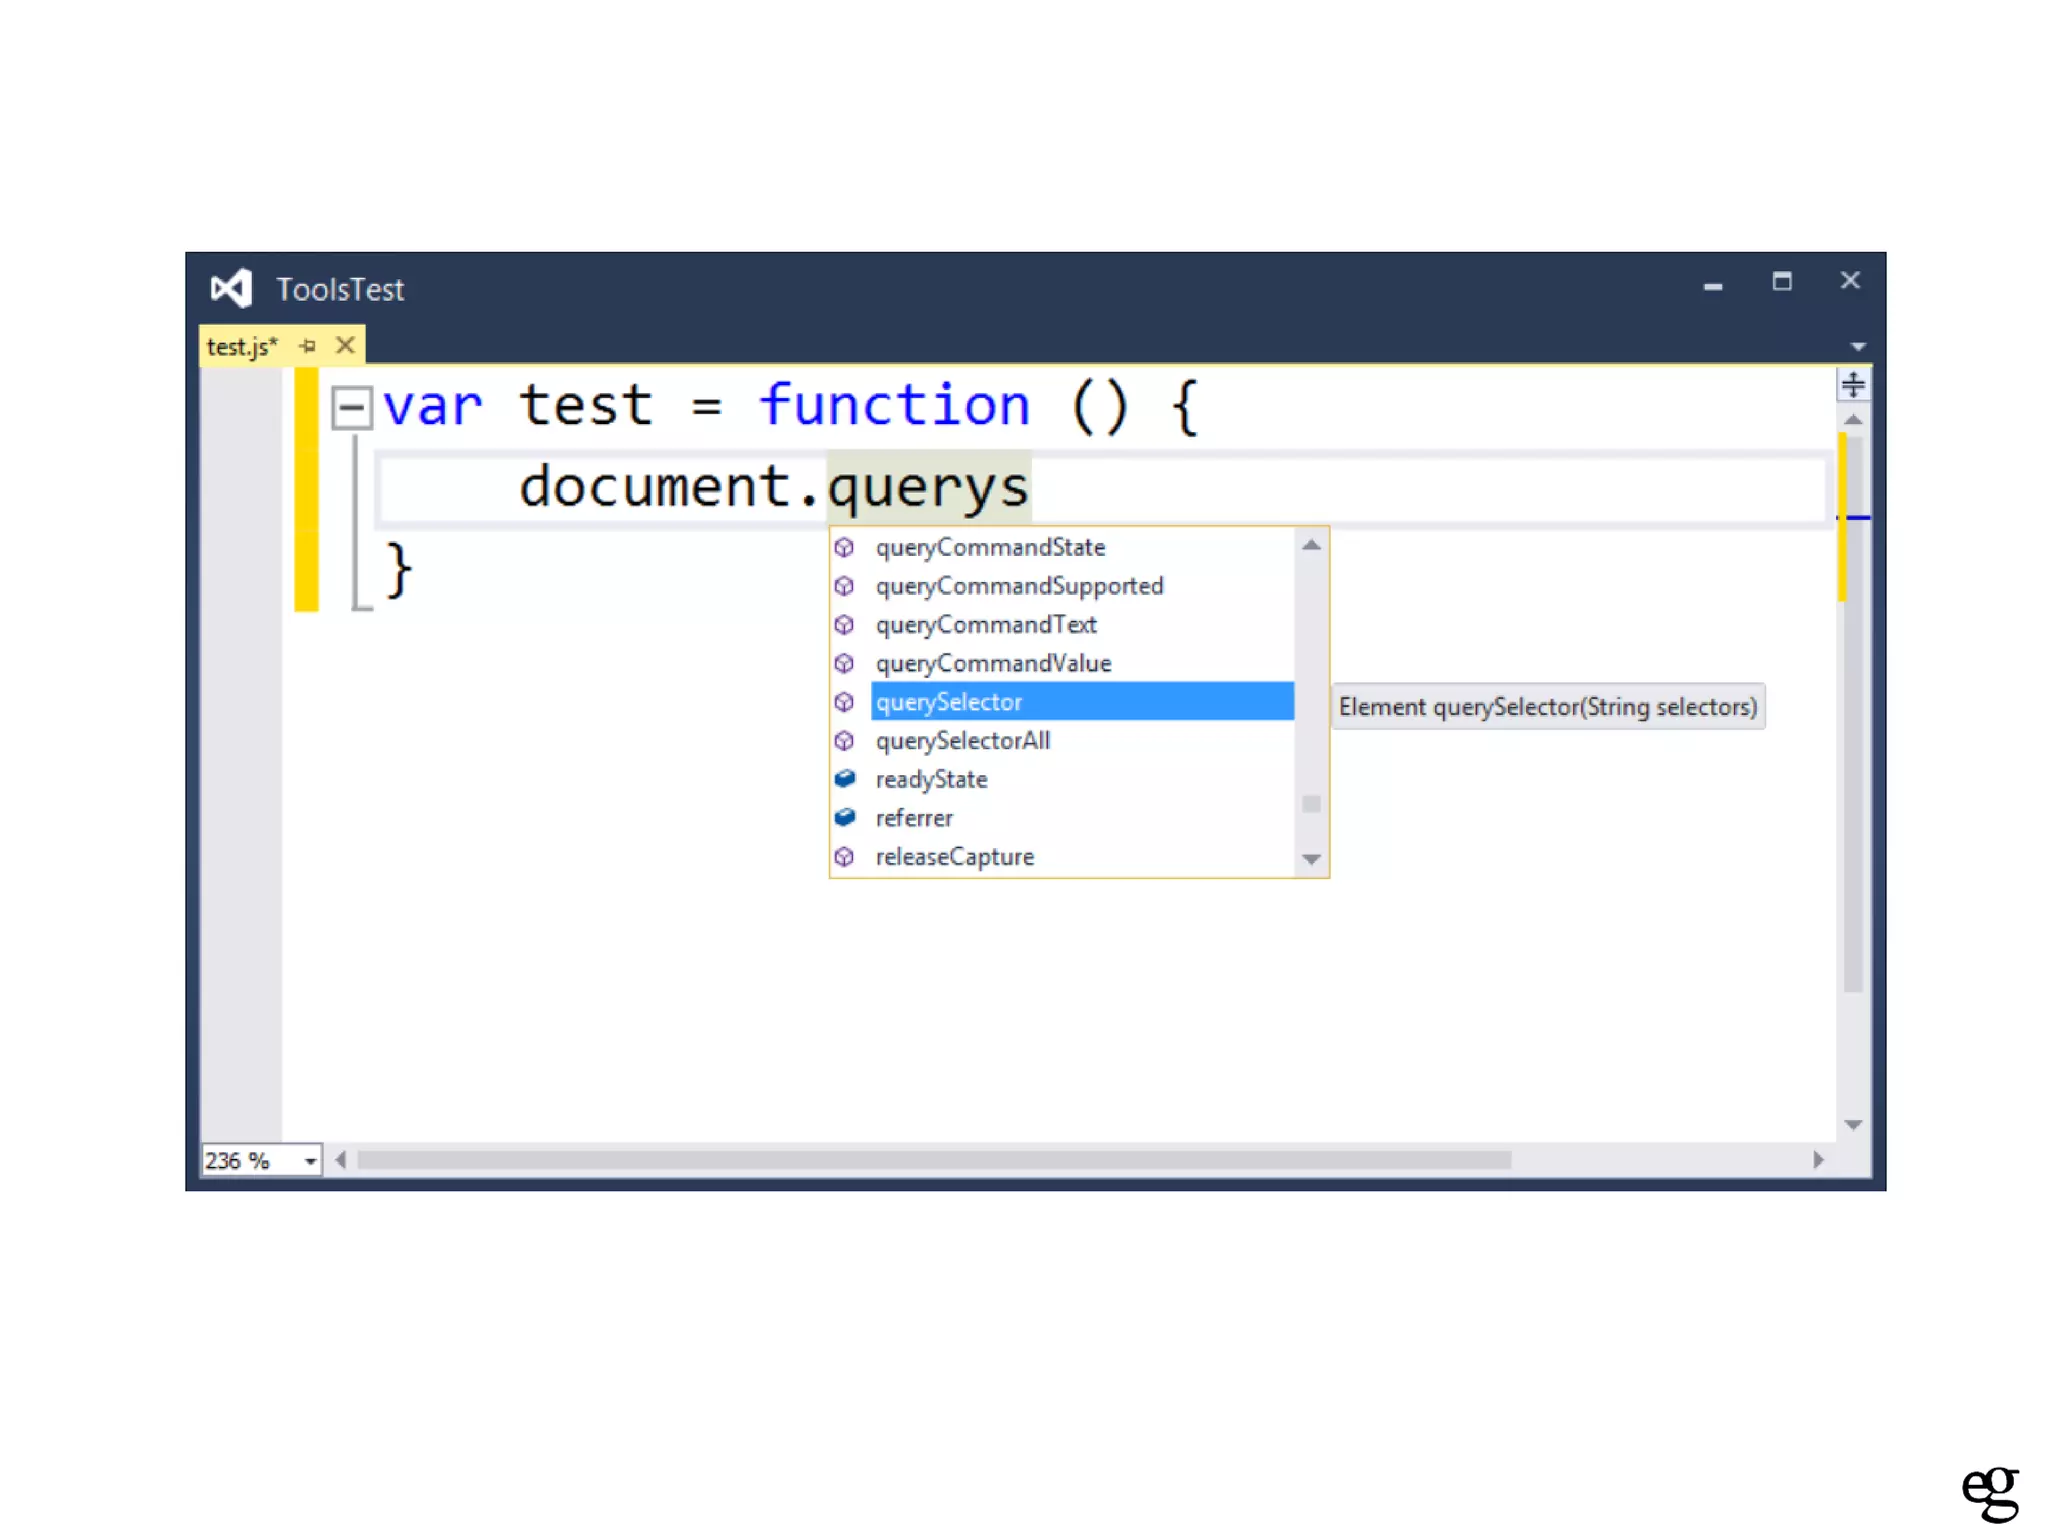
Task: Click the releaseCapture method icon
Action: coord(845,857)
